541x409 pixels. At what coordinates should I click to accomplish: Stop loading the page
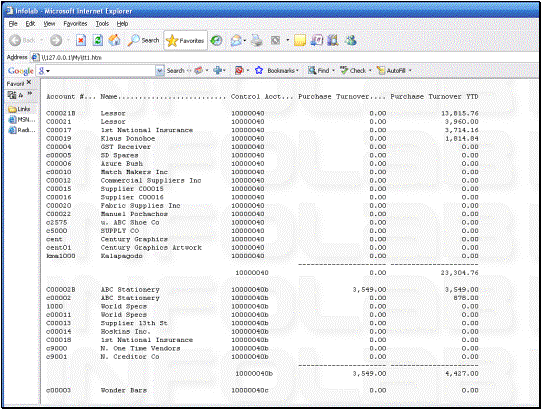(x=81, y=40)
